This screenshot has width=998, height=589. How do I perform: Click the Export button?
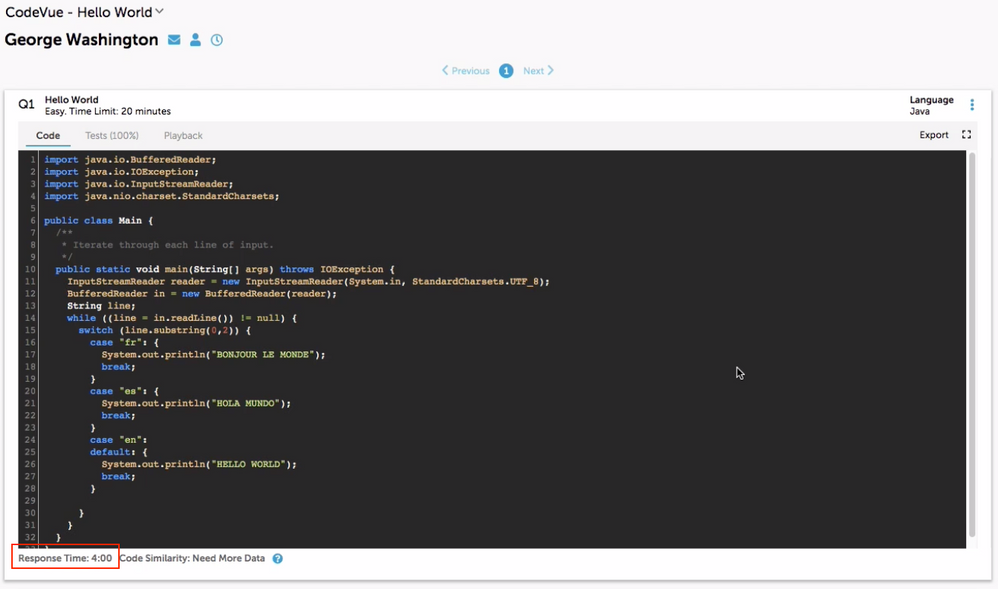(x=933, y=135)
